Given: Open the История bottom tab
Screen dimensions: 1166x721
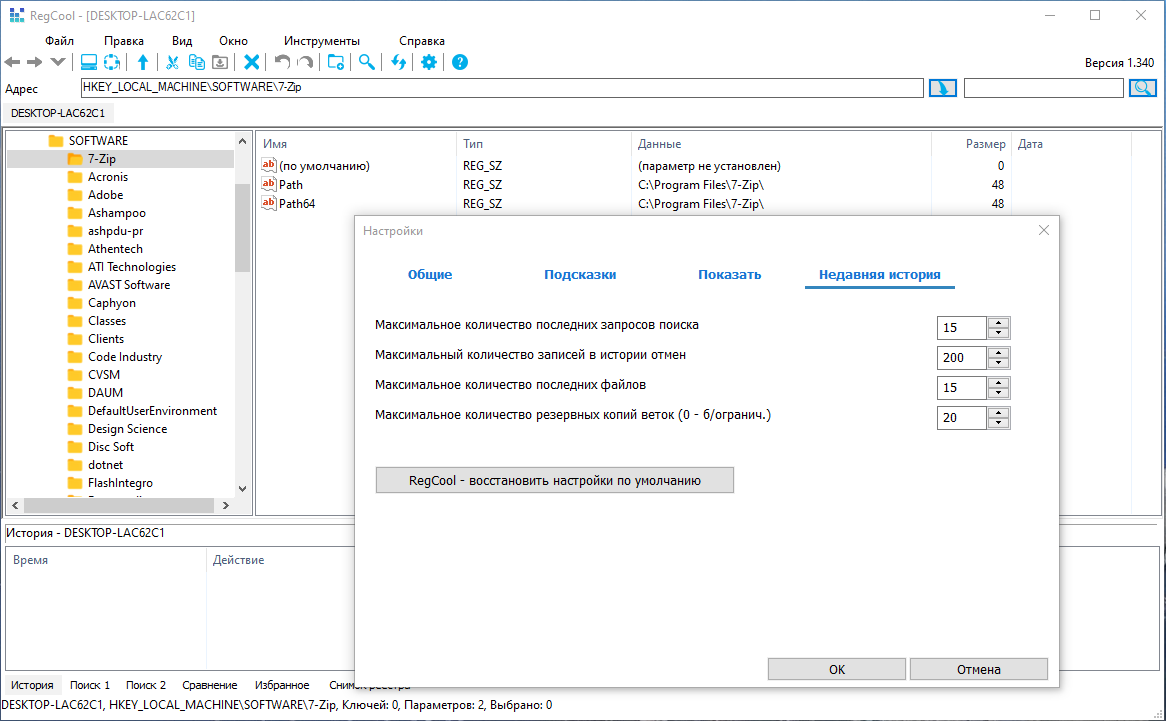Looking at the screenshot, I should coord(32,685).
